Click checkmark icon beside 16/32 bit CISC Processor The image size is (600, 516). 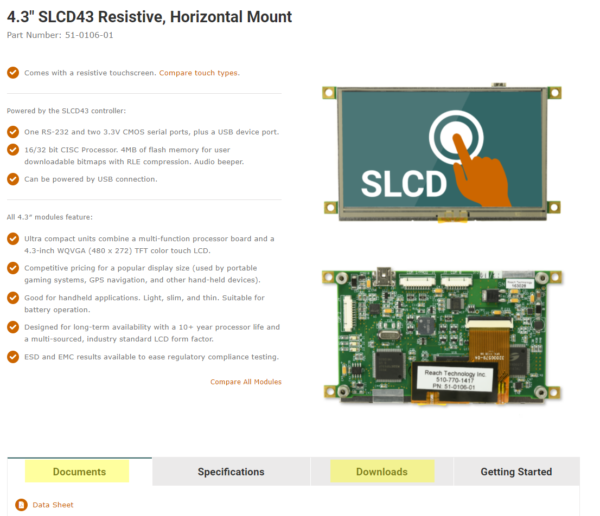click(13, 150)
